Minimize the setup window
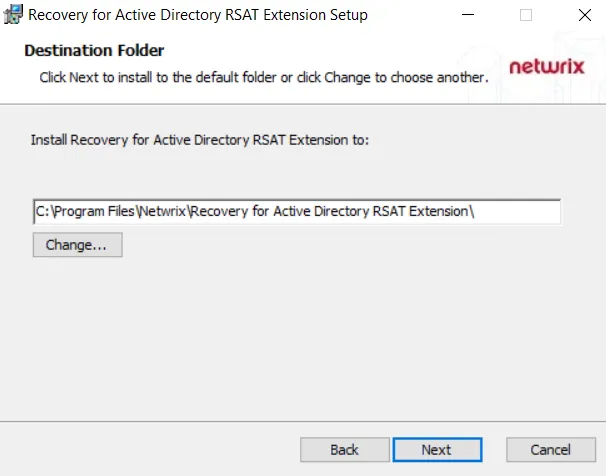This screenshot has width=606, height=476. 468,15
